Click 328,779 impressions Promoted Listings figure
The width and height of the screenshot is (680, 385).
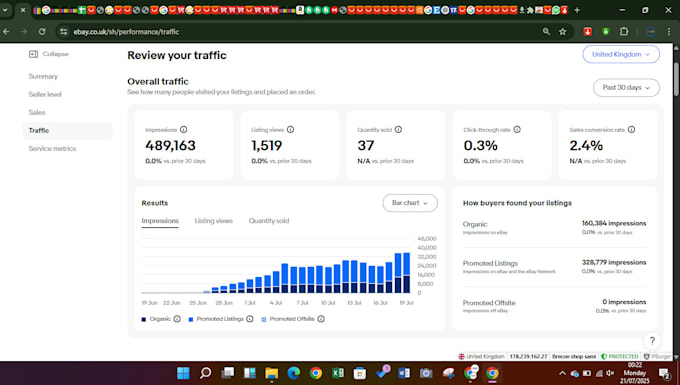pyautogui.click(x=614, y=262)
